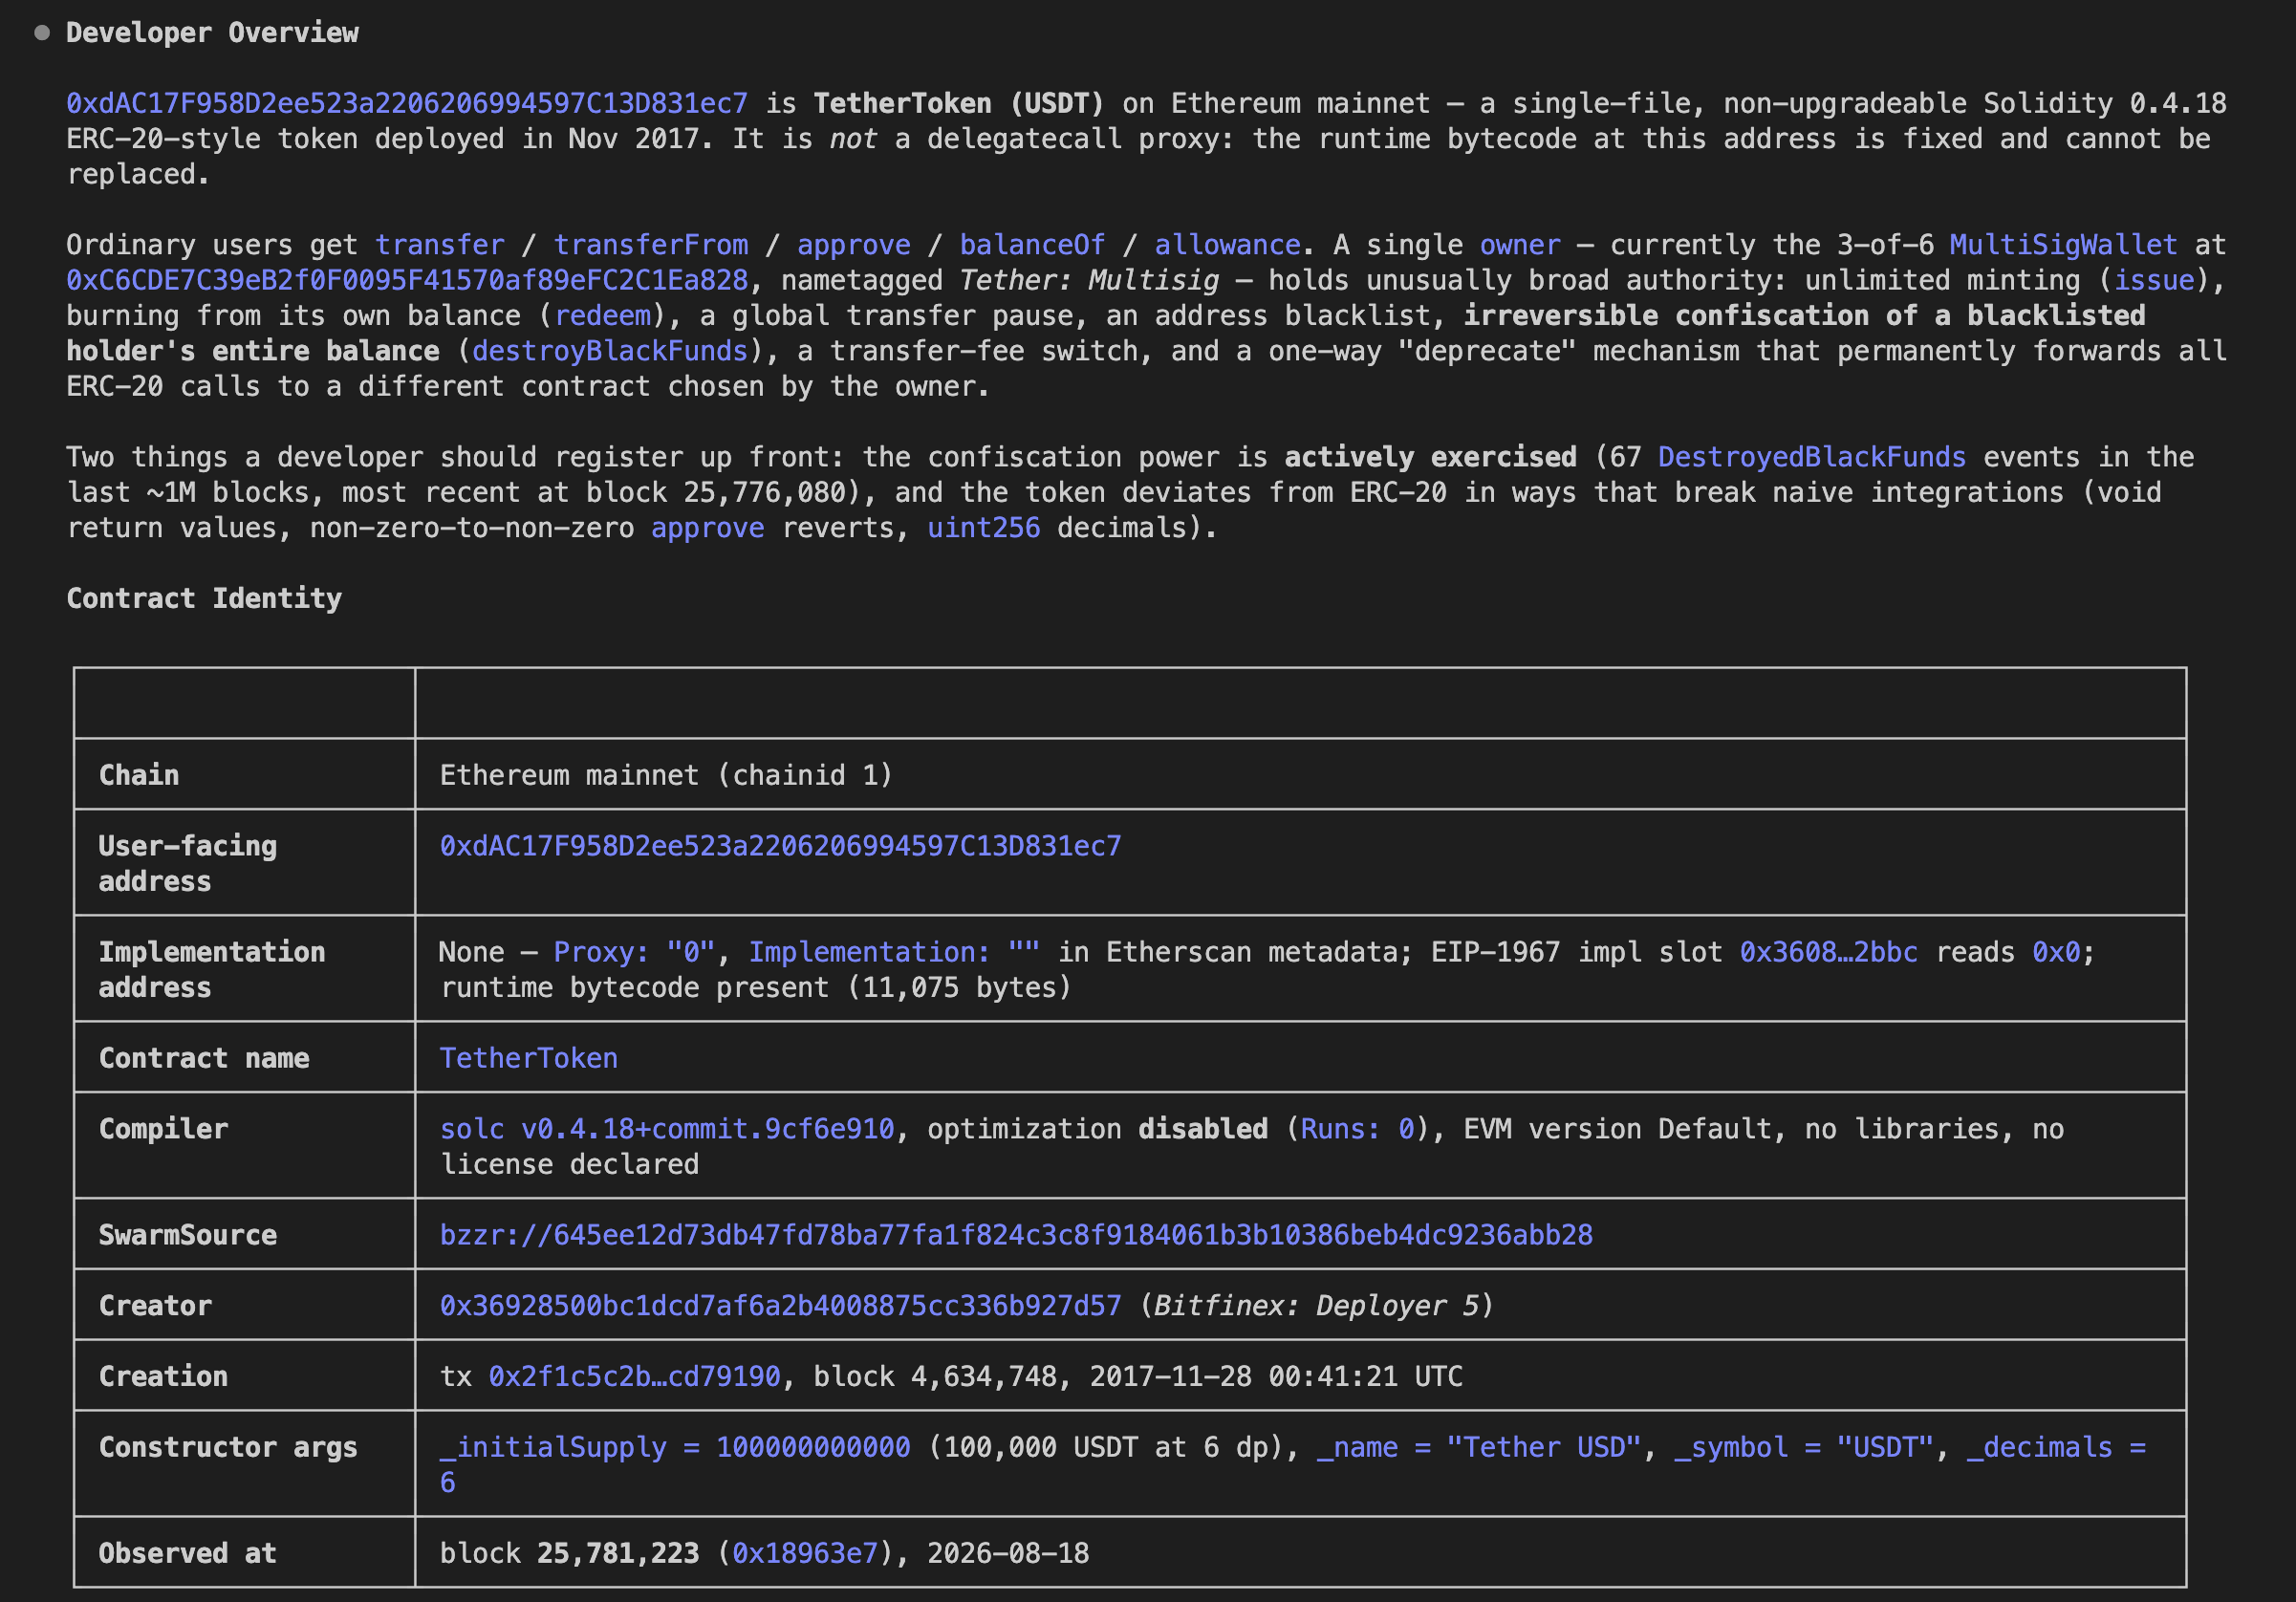The width and height of the screenshot is (2296, 1602).
Task: Click the 'runtime bytecode present (11,075 bytes)' text
Action: click(x=756, y=988)
